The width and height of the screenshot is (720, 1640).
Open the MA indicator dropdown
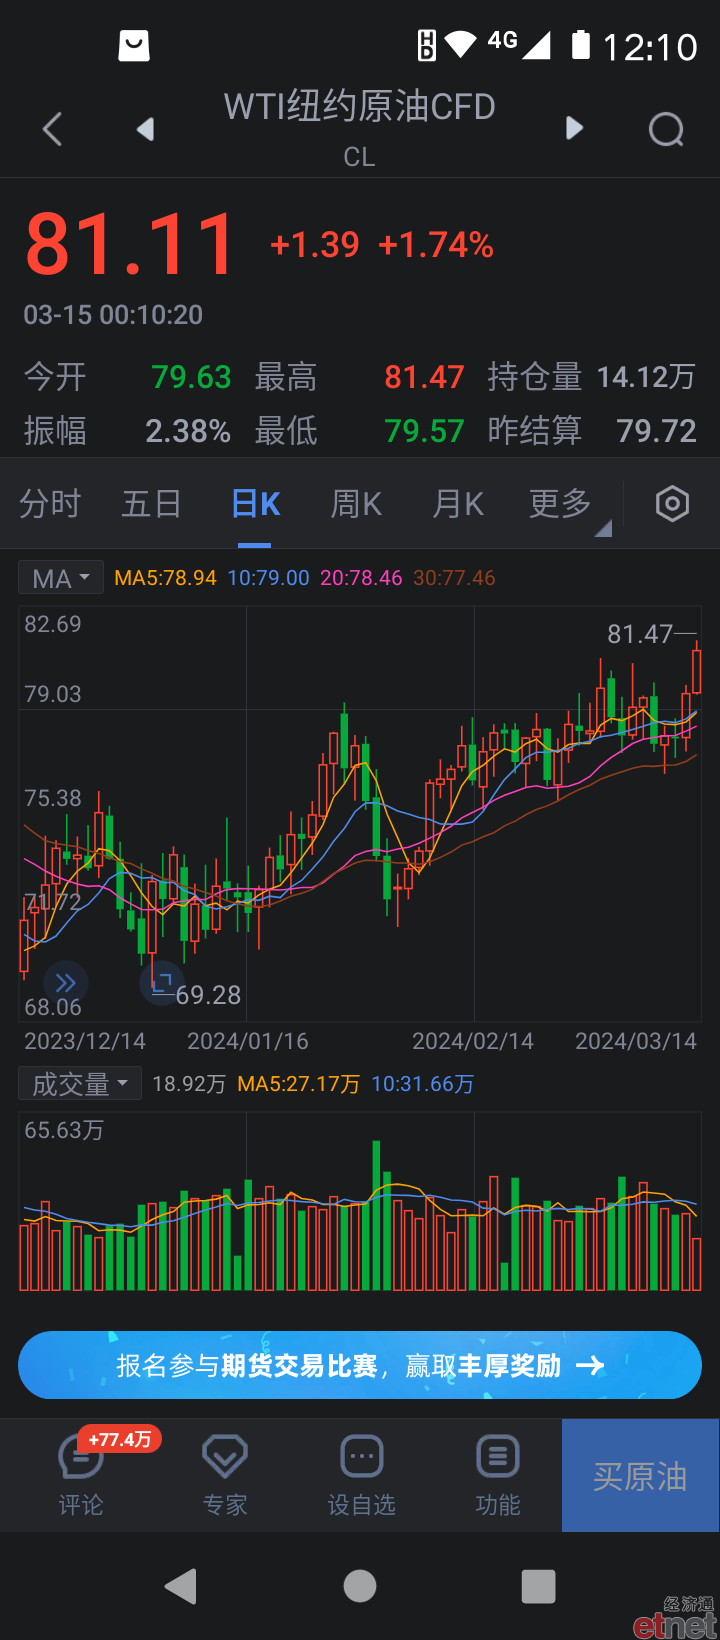[x=61, y=578]
